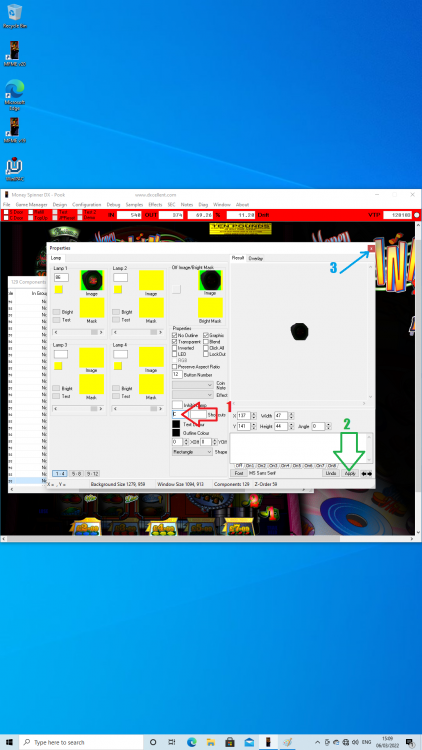Open the Recycle Bin desktop icon
The image size is (422, 750).
[x=14, y=16]
